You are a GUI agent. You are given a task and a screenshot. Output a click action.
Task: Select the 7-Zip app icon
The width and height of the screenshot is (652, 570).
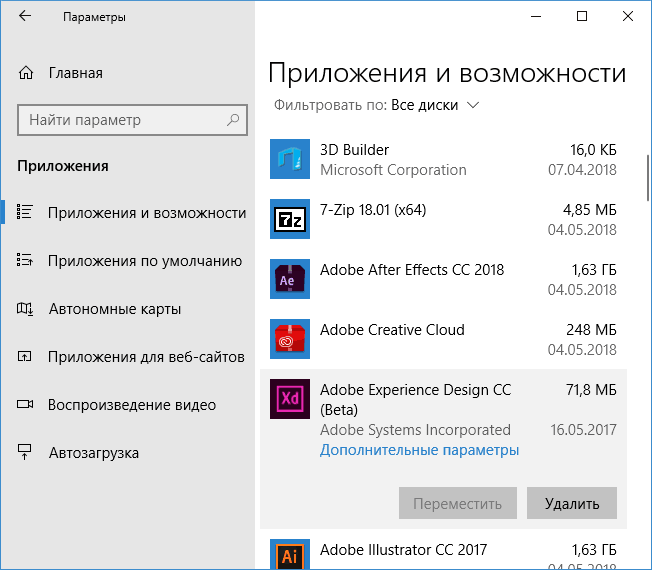pyautogui.click(x=290, y=219)
